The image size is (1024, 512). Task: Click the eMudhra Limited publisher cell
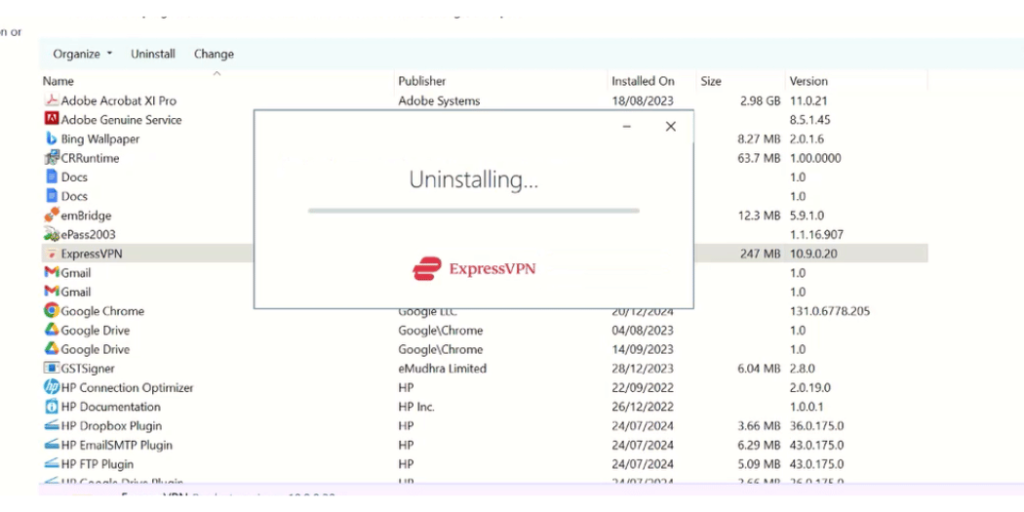[x=442, y=368]
